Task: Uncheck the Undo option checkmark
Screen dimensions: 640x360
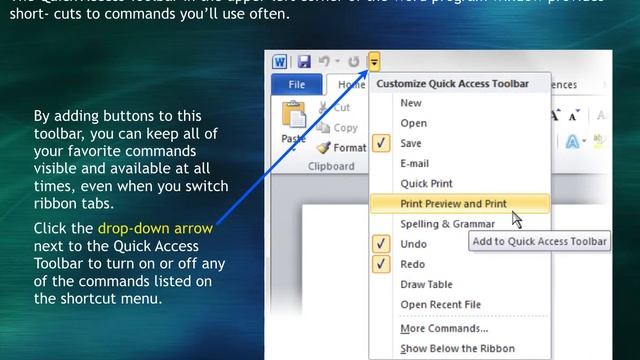Action: click(x=381, y=244)
